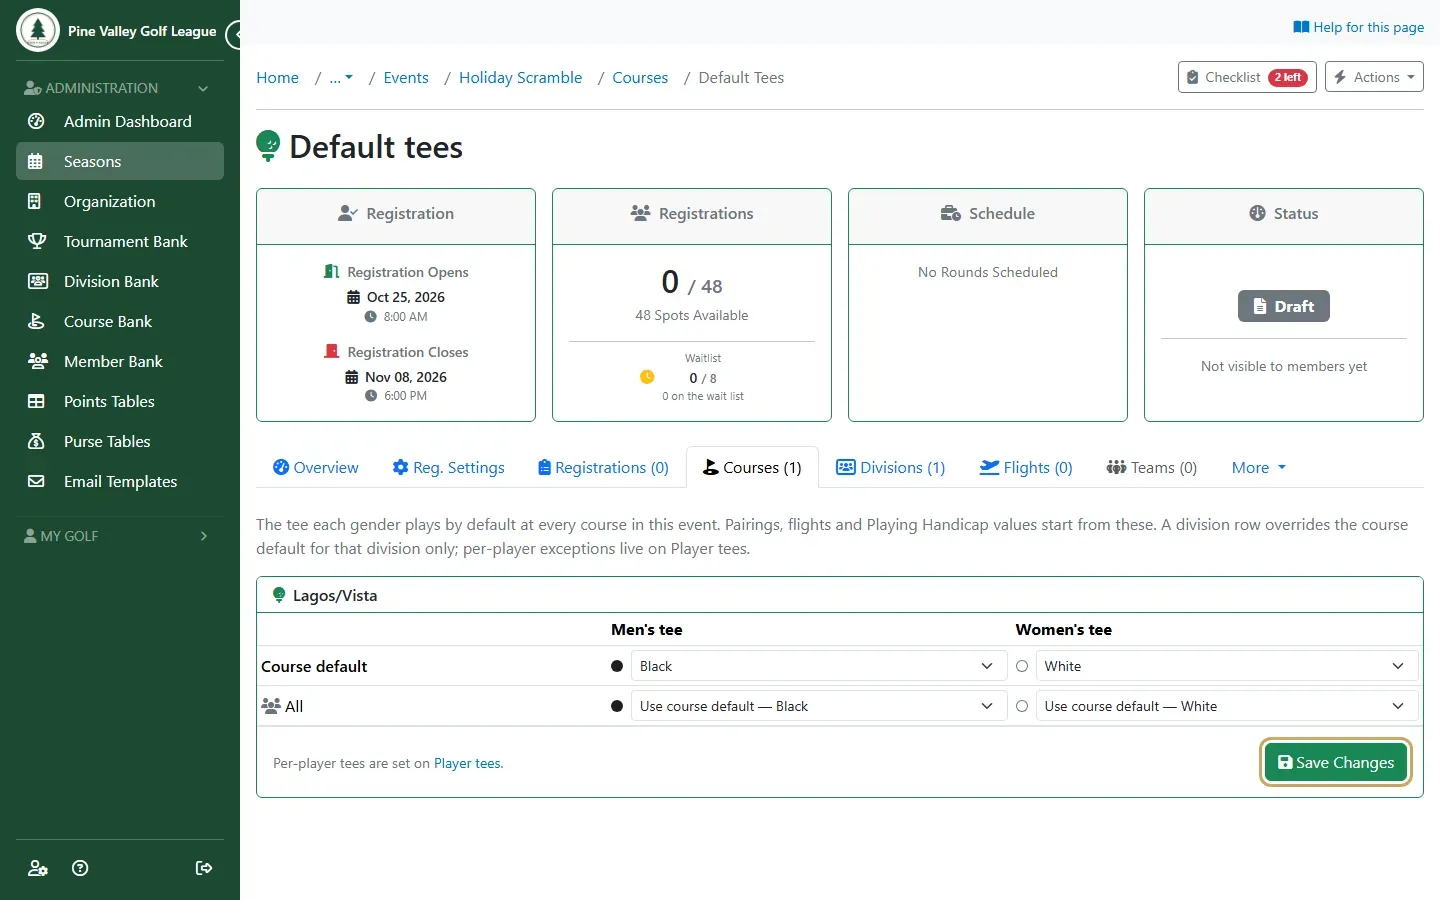Screen dimensions: 1440x900
Task: Open the All division Men's tee dropdown
Action: pos(818,706)
